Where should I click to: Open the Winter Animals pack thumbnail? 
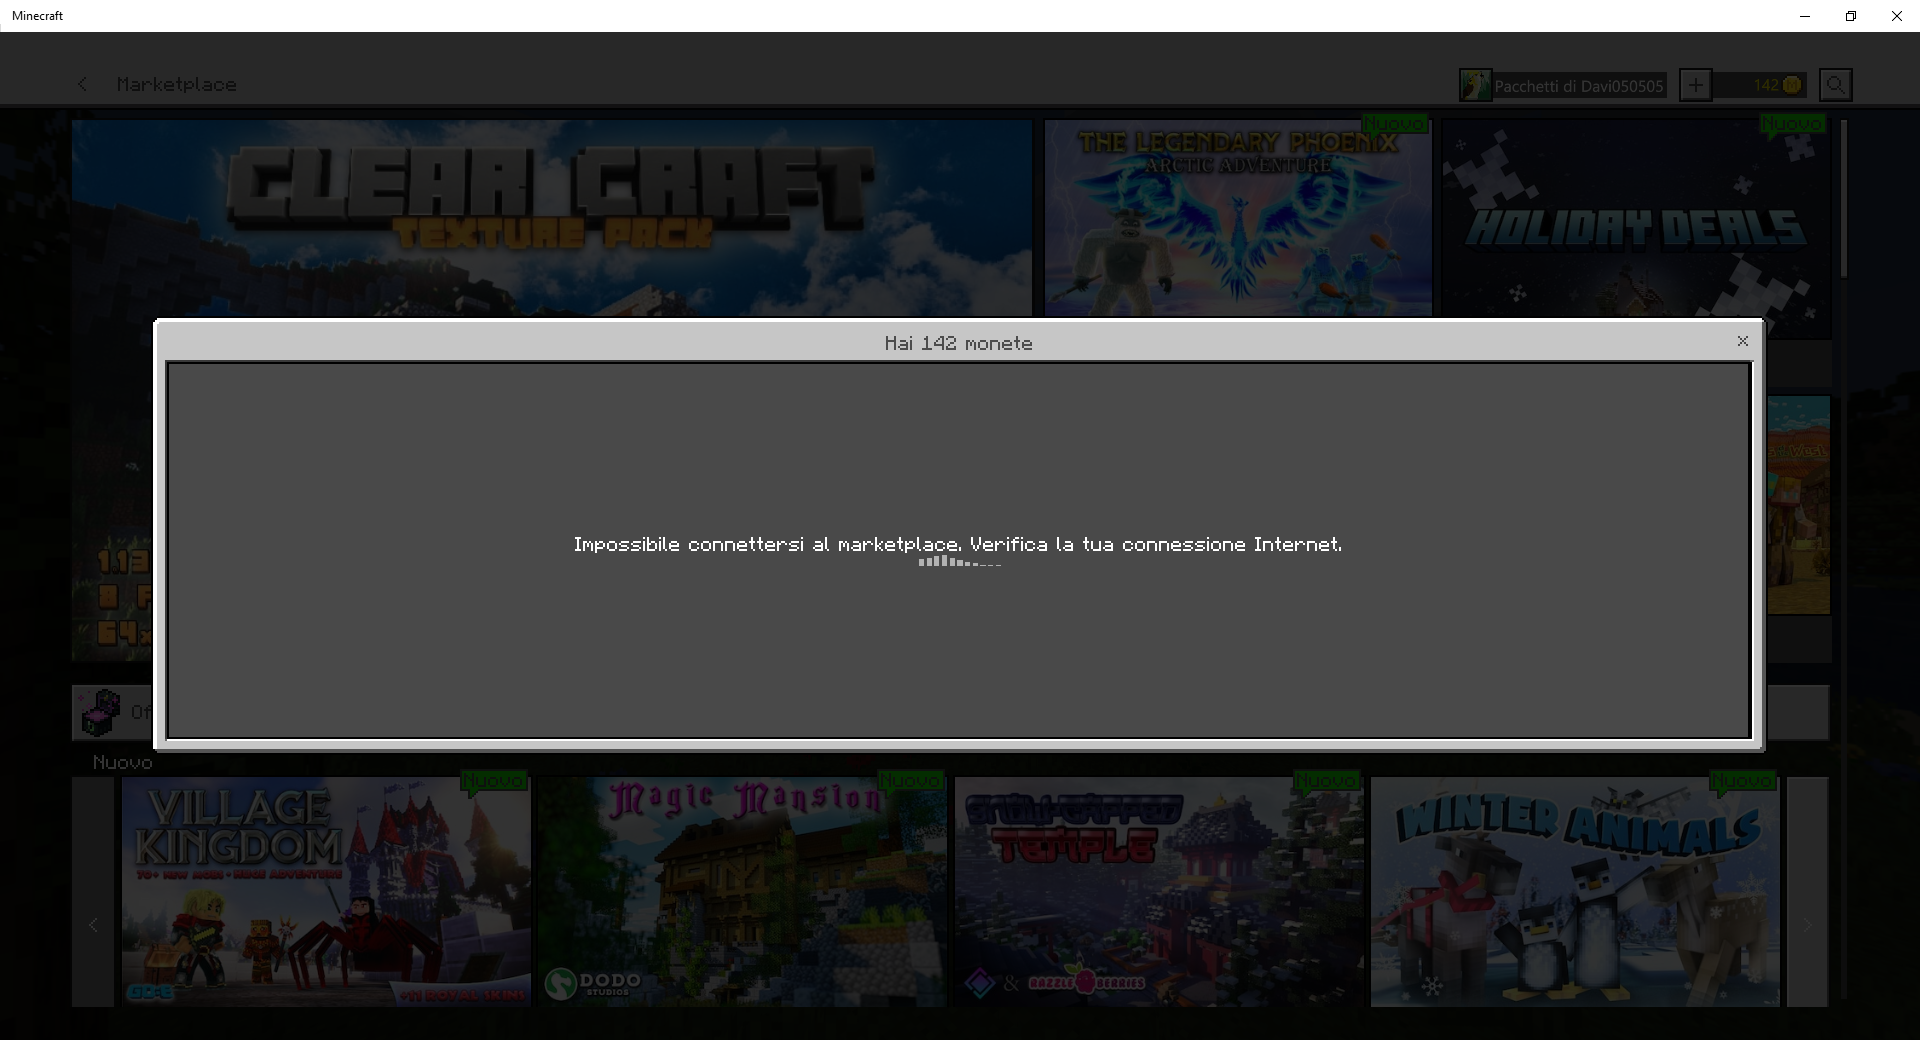coord(1575,892)
